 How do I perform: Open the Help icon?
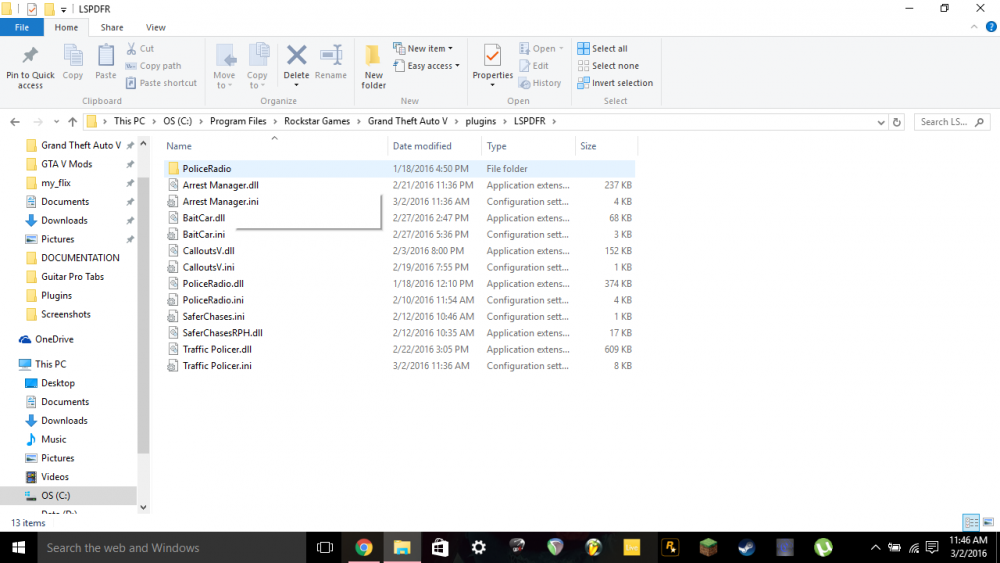click(x=991, y=27)
